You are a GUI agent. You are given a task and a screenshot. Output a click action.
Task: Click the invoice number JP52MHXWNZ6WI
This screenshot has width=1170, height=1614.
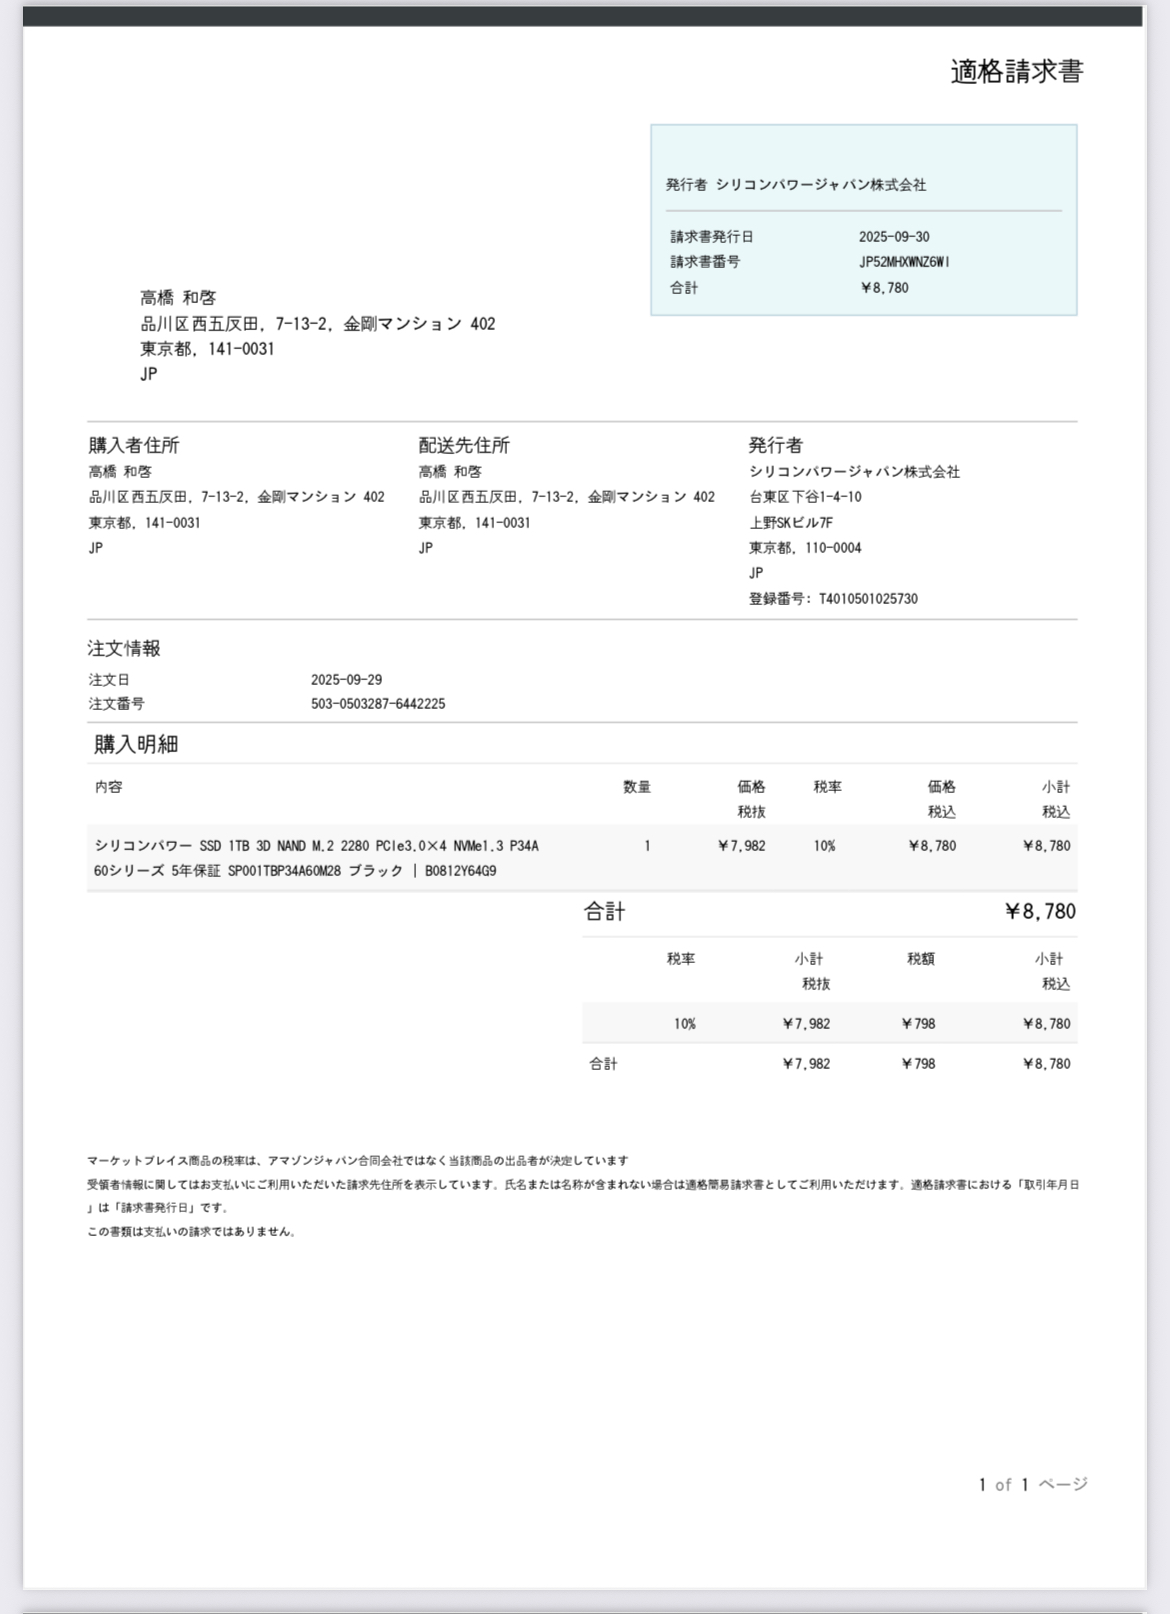904,262
